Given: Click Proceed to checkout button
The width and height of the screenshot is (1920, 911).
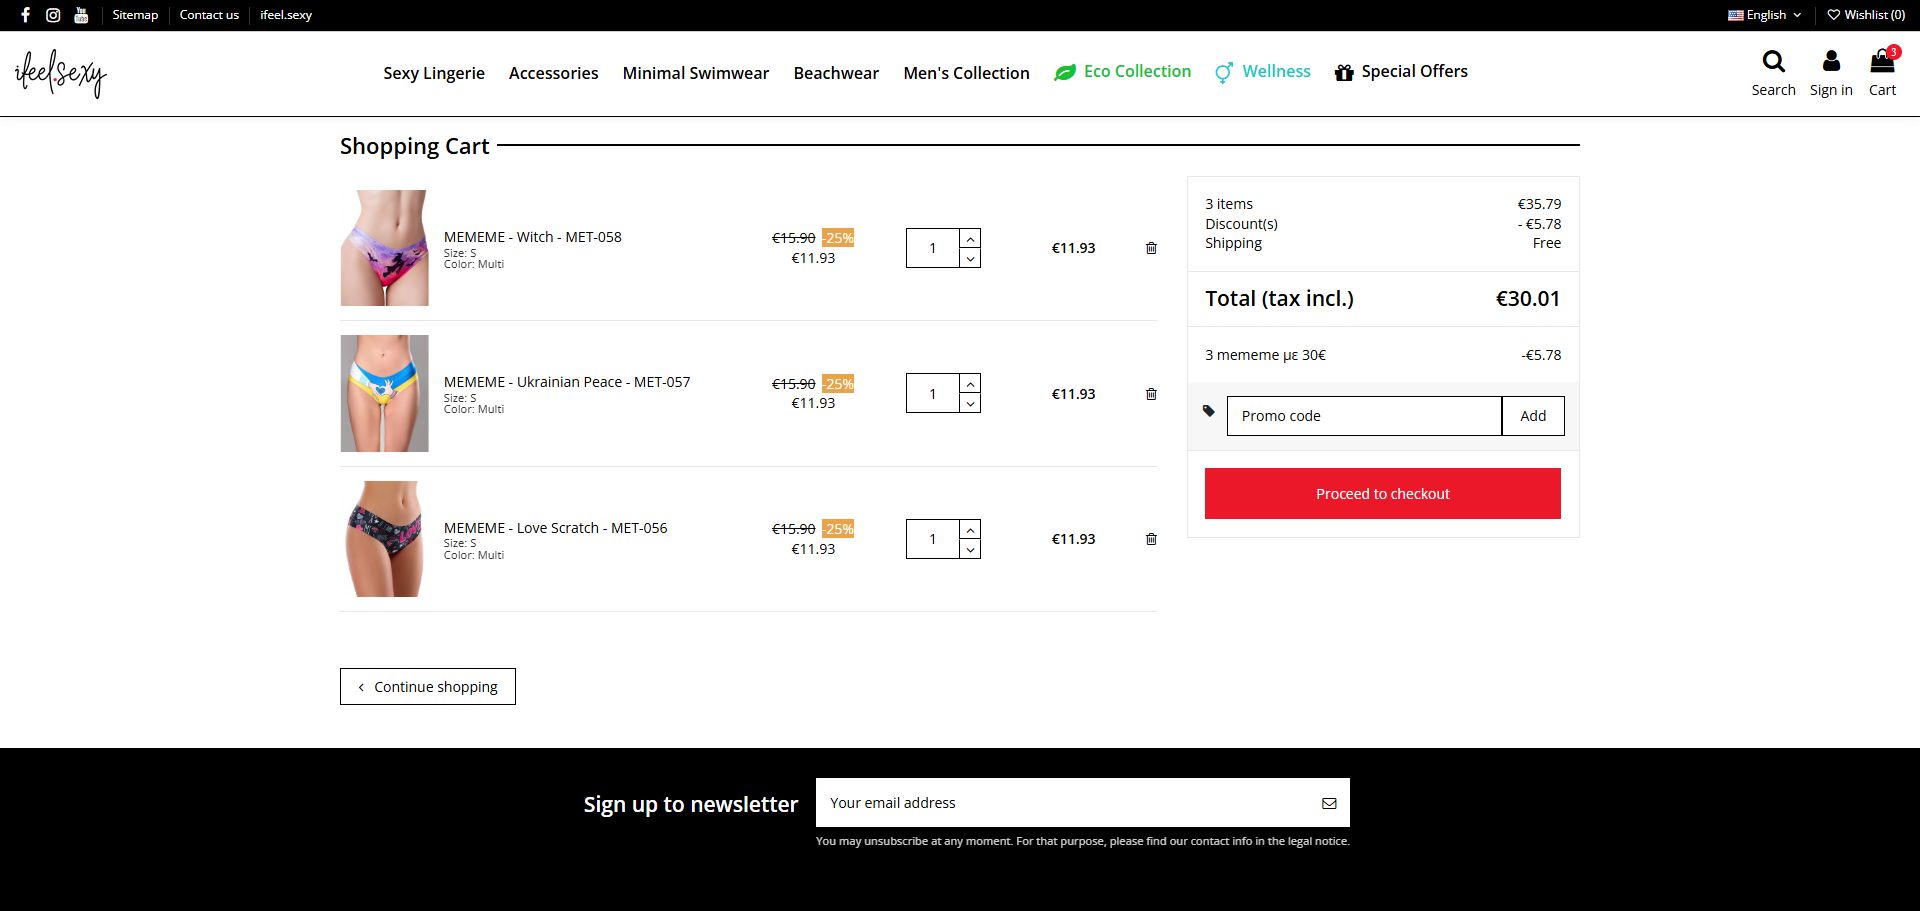Looking at the screenshot, I should pos(1383,494).
